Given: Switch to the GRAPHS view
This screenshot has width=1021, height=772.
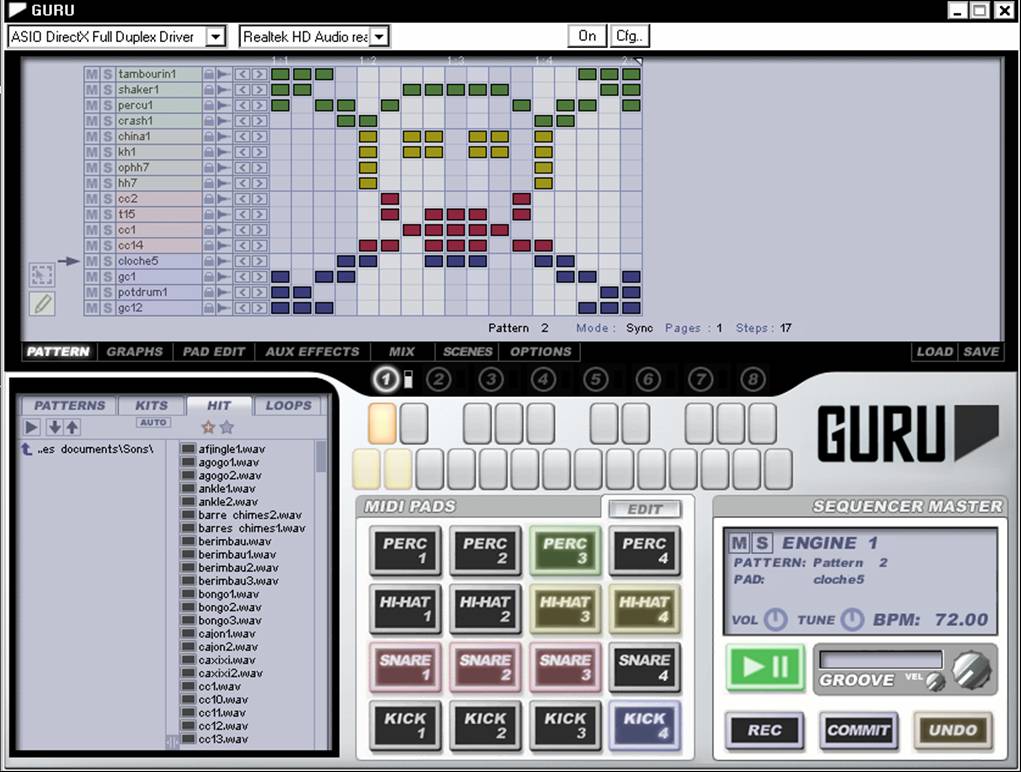Looking at the screenshot, I should click(x=135, y=352).
